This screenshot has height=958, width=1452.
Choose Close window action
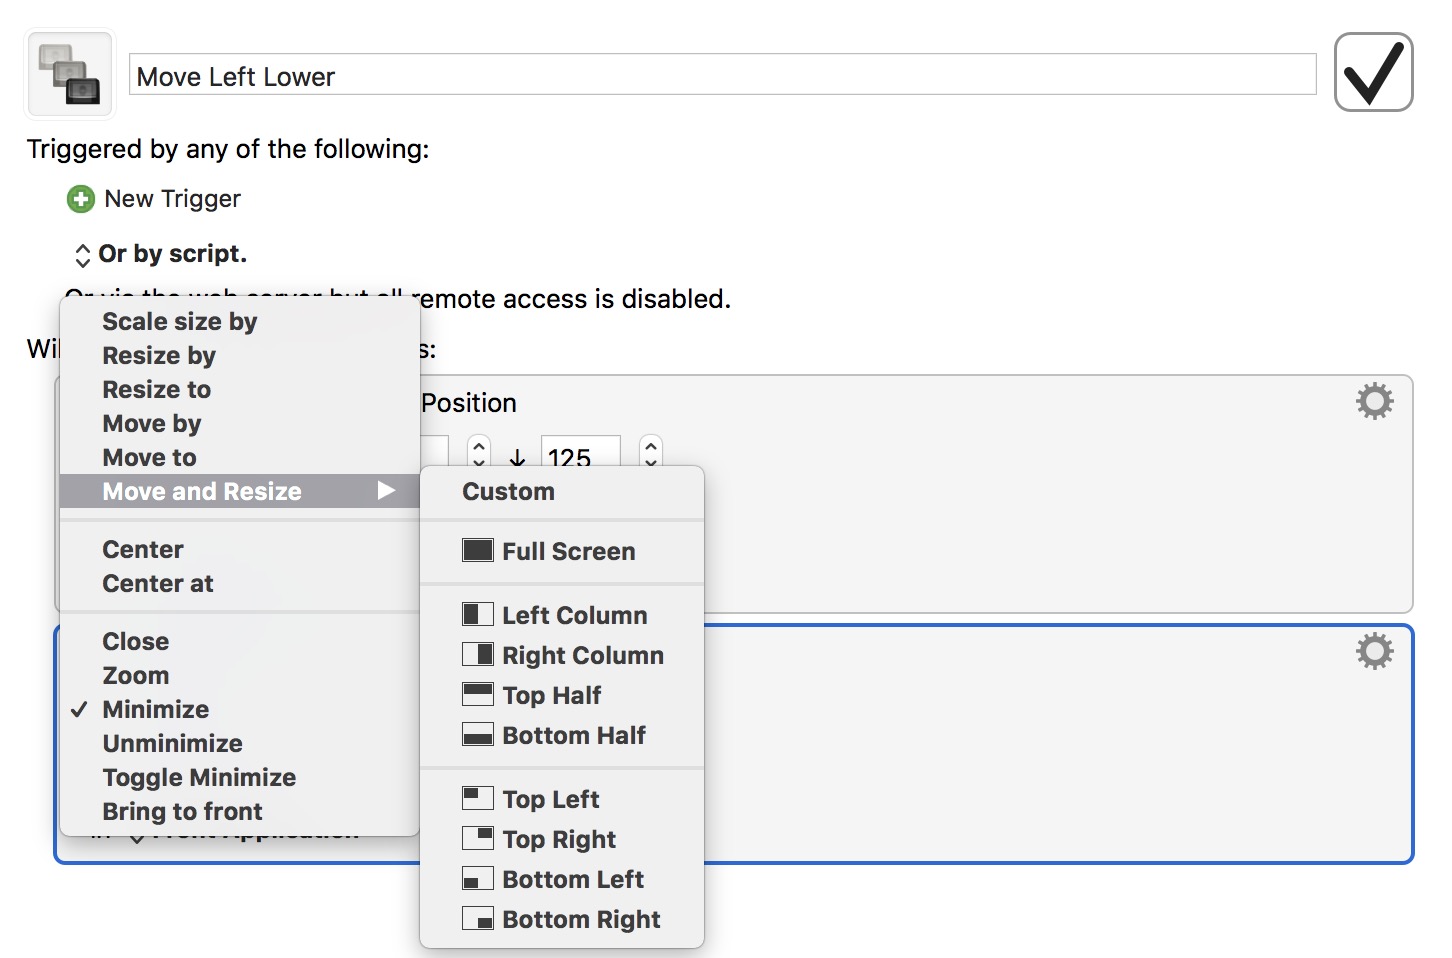239,641
